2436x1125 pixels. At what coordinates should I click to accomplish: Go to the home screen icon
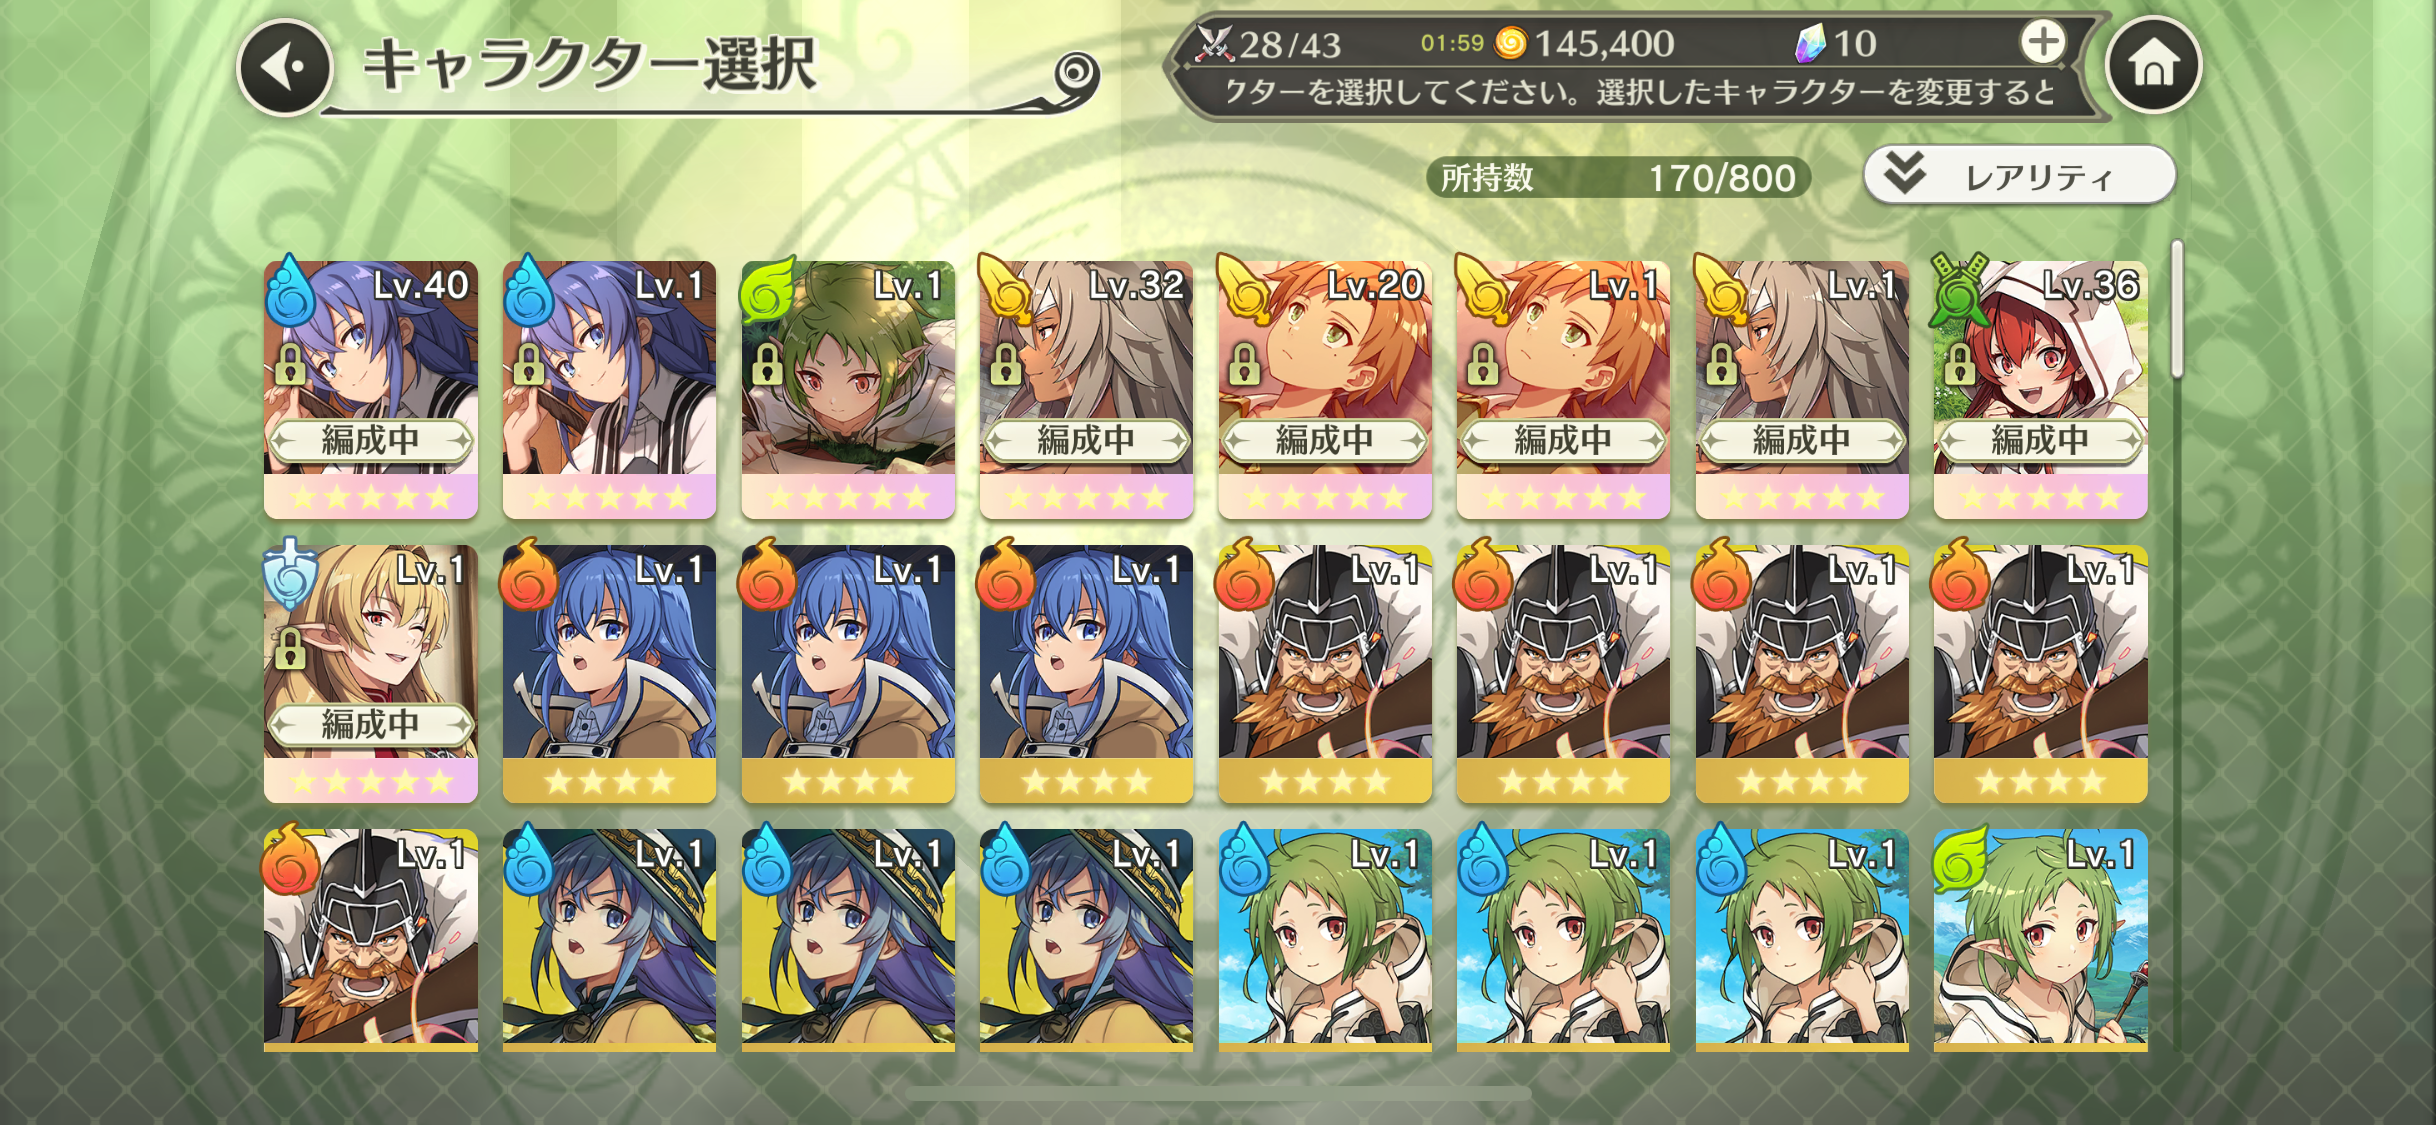coord(2153,66)
